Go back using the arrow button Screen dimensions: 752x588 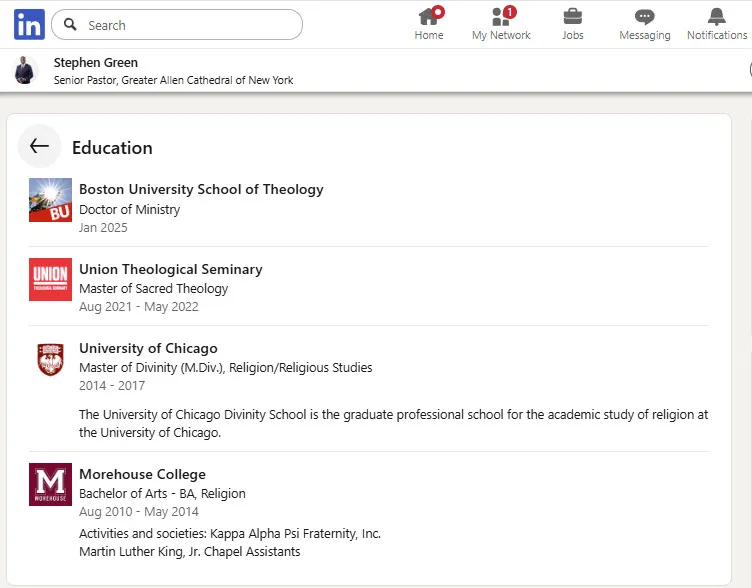tap(39, 146)
